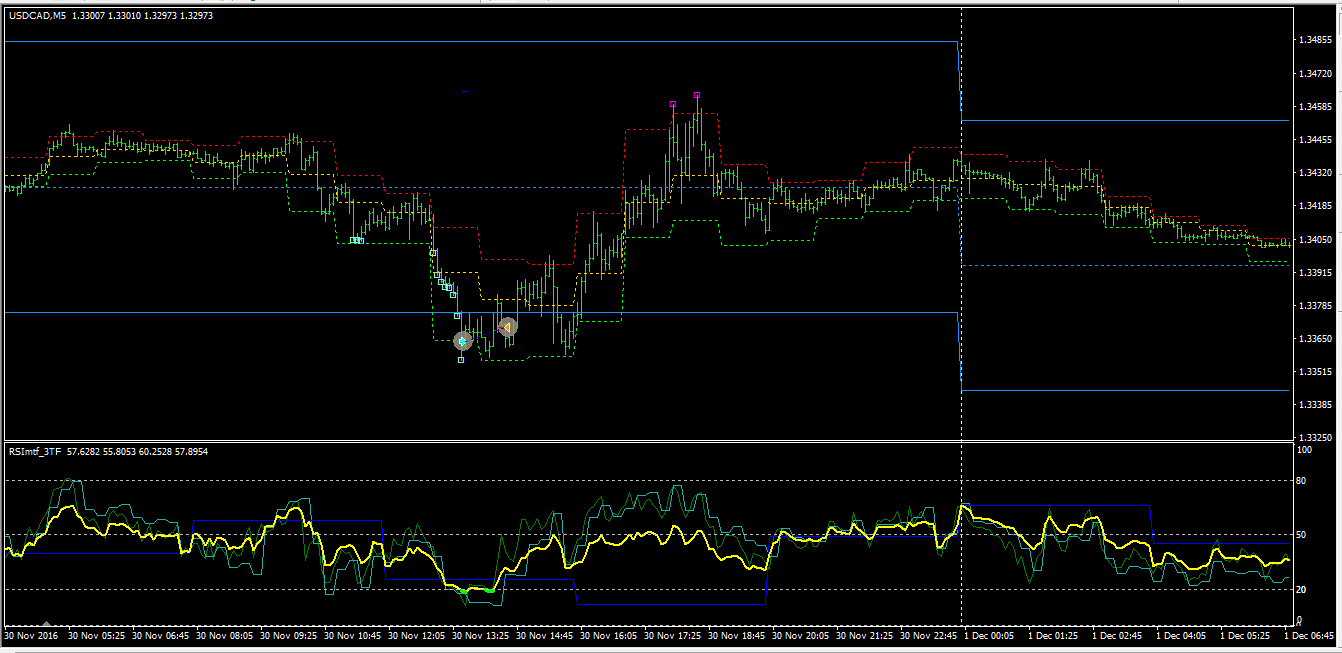Click time label 30 Nov 06:45
The width and height of the screenshot is (1342, 653).
162,635
